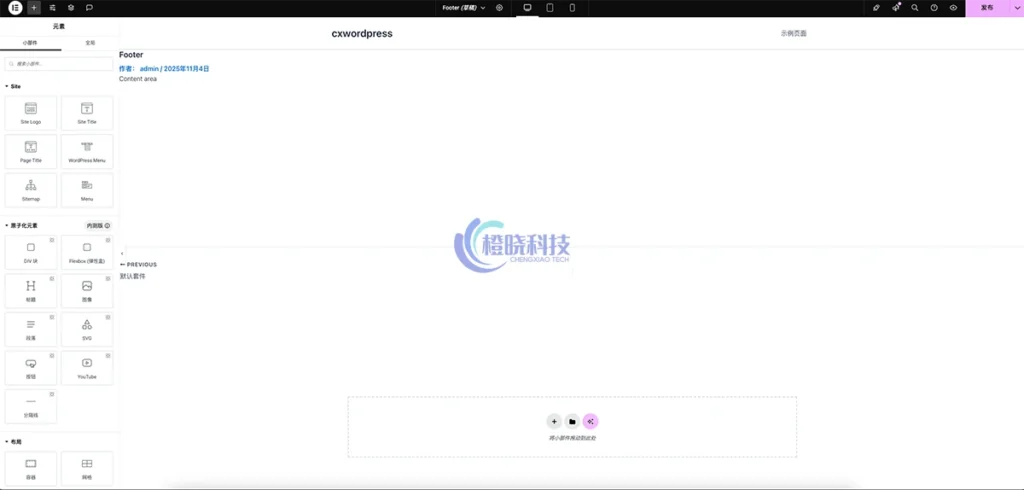The height and width of the screenshot is (490, 1024).
Task: Expand publish options arrow next to 发布
Action: (x=1015, y=8)
